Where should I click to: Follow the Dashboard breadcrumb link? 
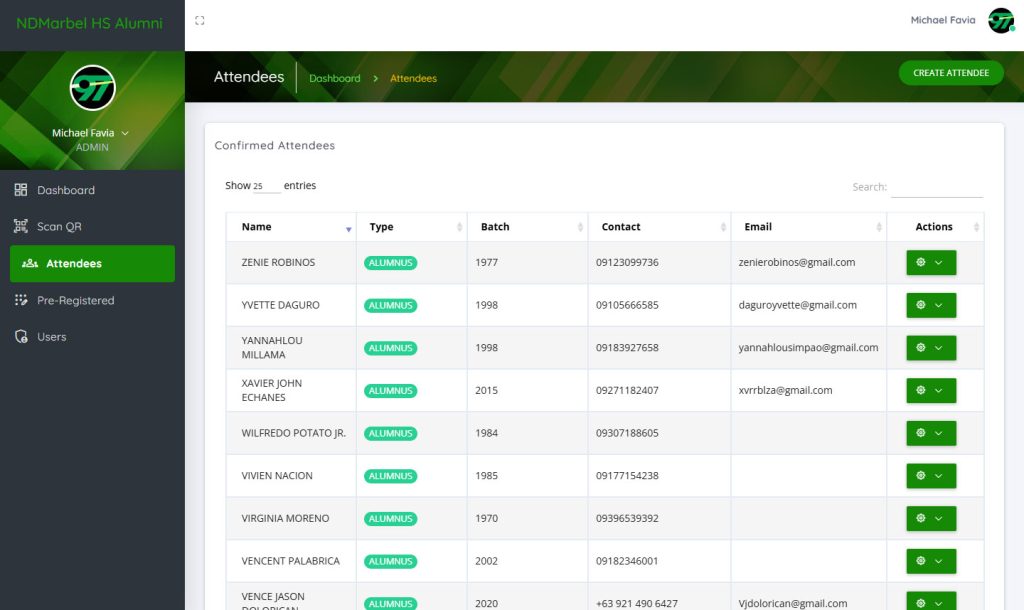pos(334,78)
